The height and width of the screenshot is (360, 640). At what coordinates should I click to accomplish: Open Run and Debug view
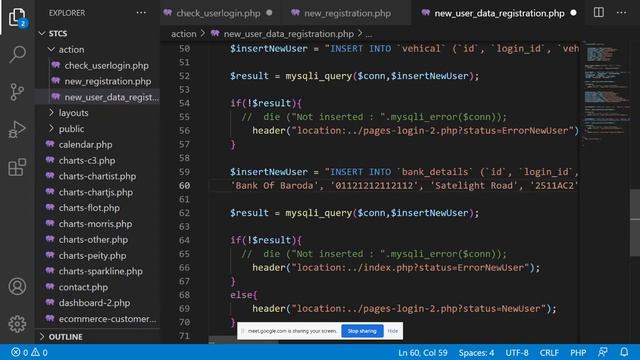click(17, 129)
